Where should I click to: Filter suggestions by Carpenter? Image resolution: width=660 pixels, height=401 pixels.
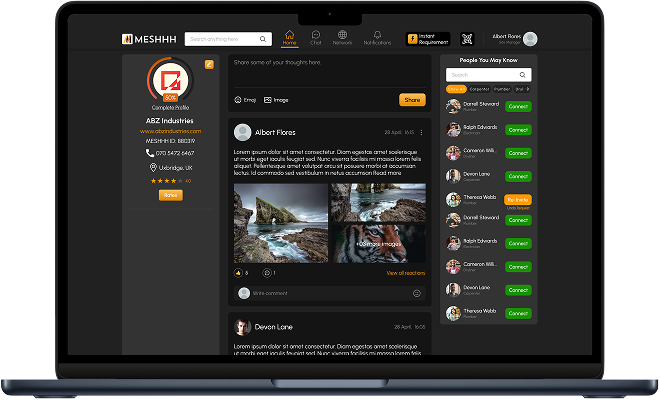pyautogui.click(x=481, y=89)
